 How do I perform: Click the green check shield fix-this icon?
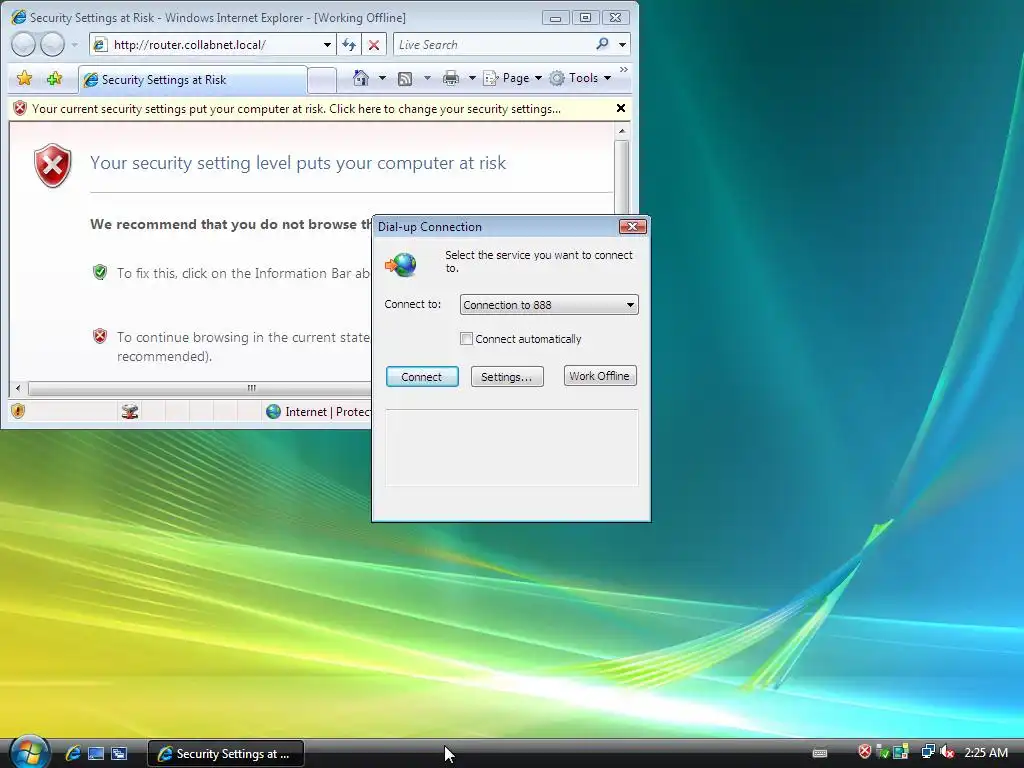tap(100, 272)
